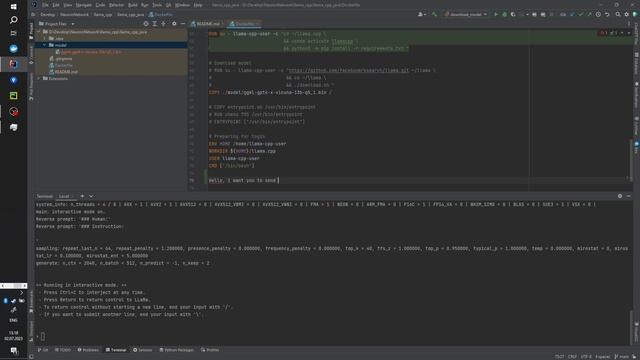Open the Refactor menu
The height and width of the screenshot is (360, 640).
click(116, 5)
